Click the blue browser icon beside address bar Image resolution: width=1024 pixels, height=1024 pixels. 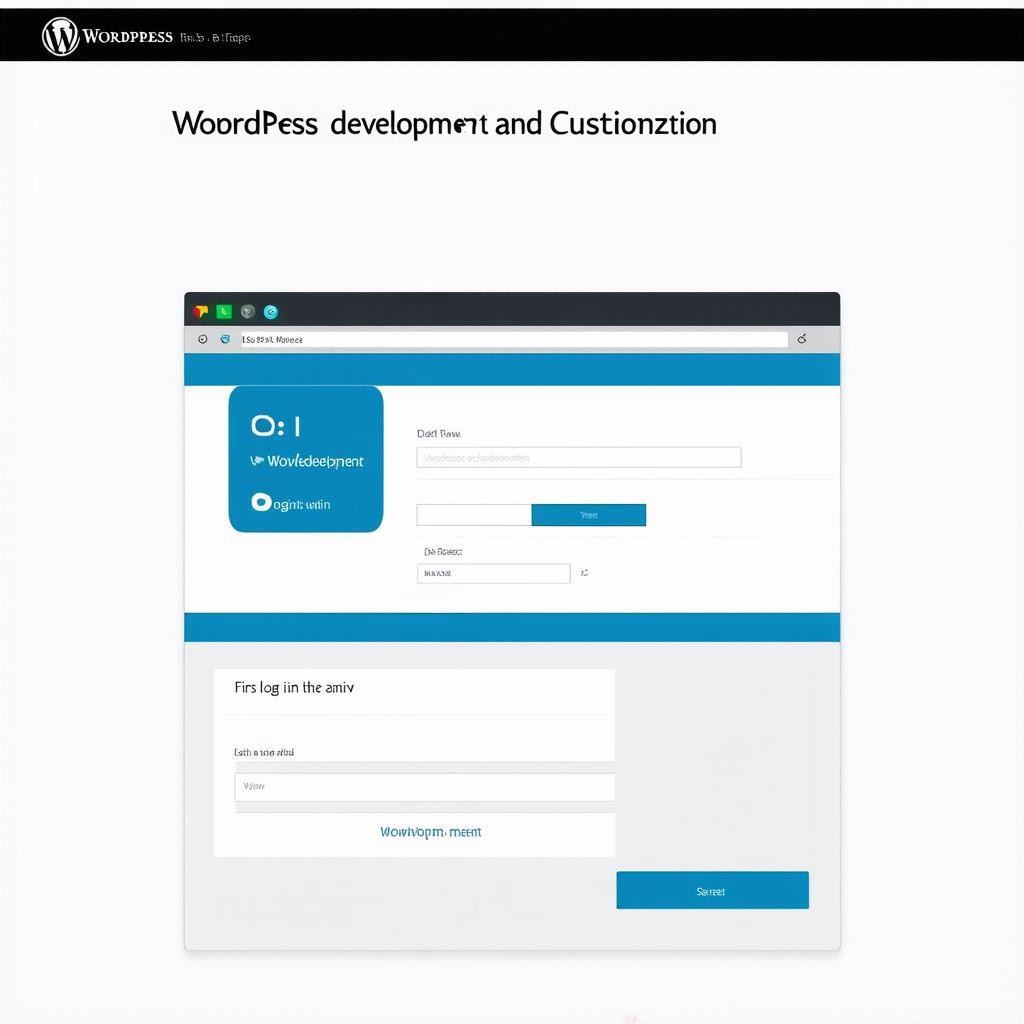pyautogui.click(x=225, y=340)
